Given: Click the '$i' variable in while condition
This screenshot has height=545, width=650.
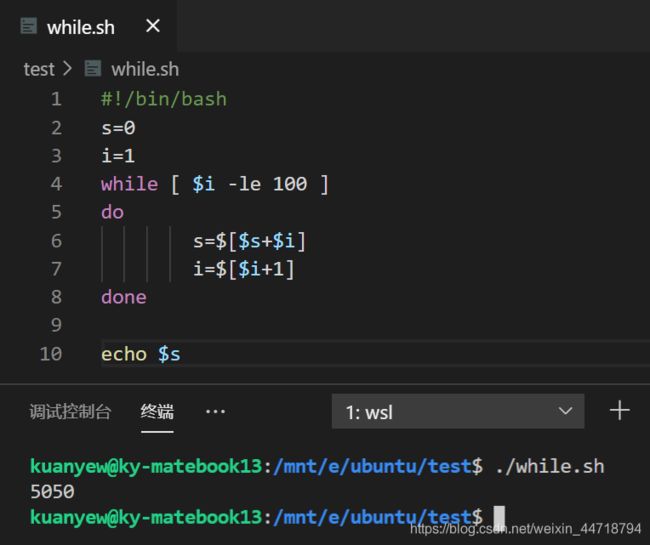Looking at the screenshot, I should [x=204, y=184].
